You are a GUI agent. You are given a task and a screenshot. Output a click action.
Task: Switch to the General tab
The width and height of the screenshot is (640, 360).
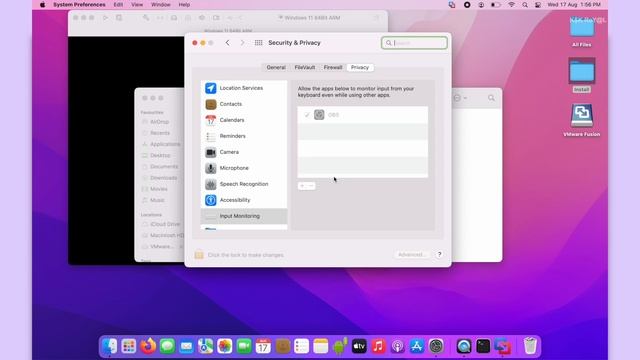276,67
